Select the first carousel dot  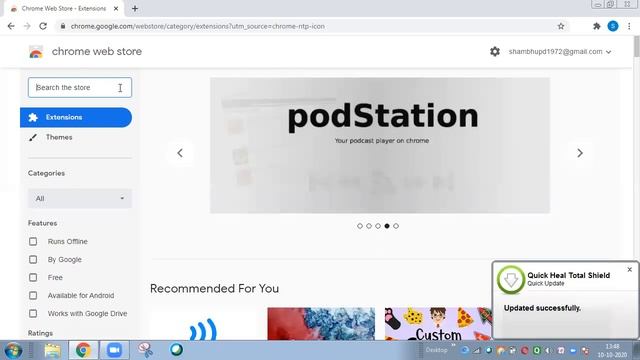(x=360, y=226)
